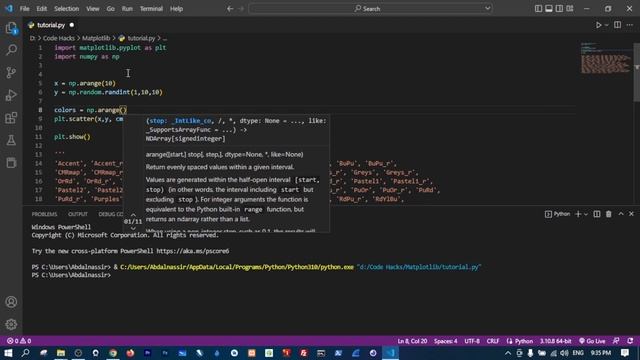Add a new terminal with plus icon
640x360 pixels.
coord(578,214)
